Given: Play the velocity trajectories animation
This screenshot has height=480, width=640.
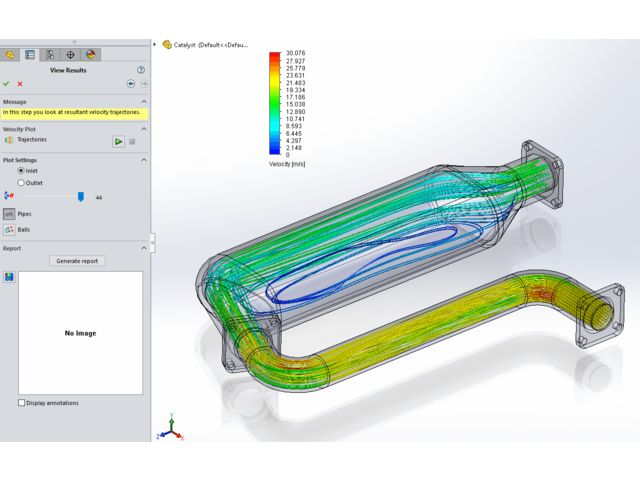Looking at the screenshot, I should click(118, 141).
